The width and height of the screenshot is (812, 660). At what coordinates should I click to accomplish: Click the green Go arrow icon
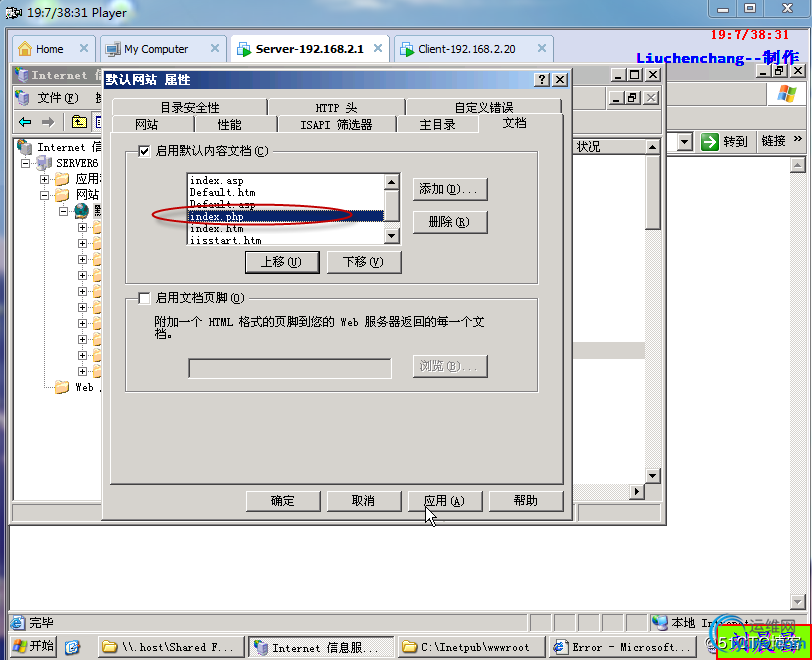pos(710,141)
